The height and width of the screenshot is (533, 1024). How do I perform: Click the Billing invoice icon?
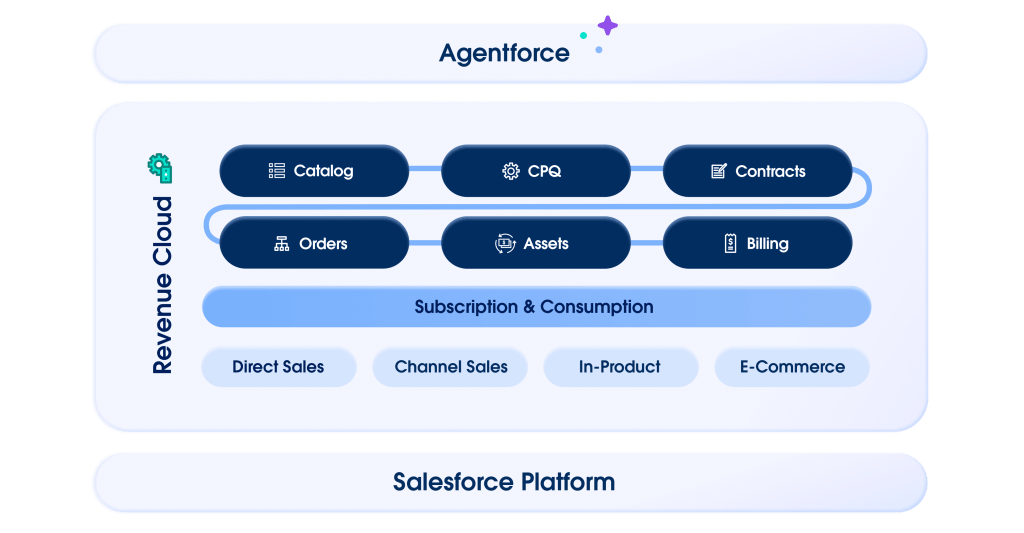point(730,244)
